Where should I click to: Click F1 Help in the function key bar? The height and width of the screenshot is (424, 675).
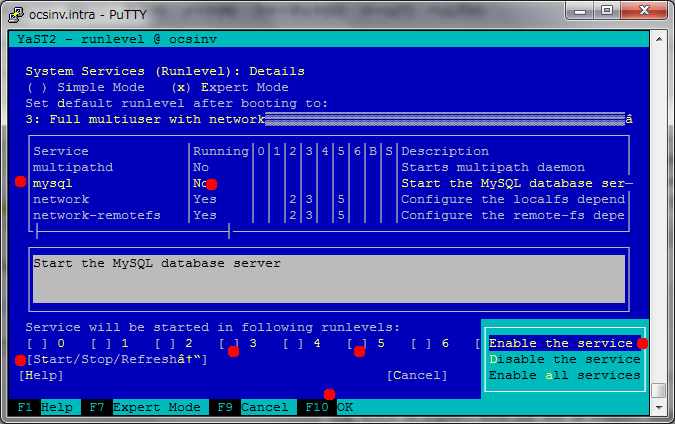pos(44,407)
